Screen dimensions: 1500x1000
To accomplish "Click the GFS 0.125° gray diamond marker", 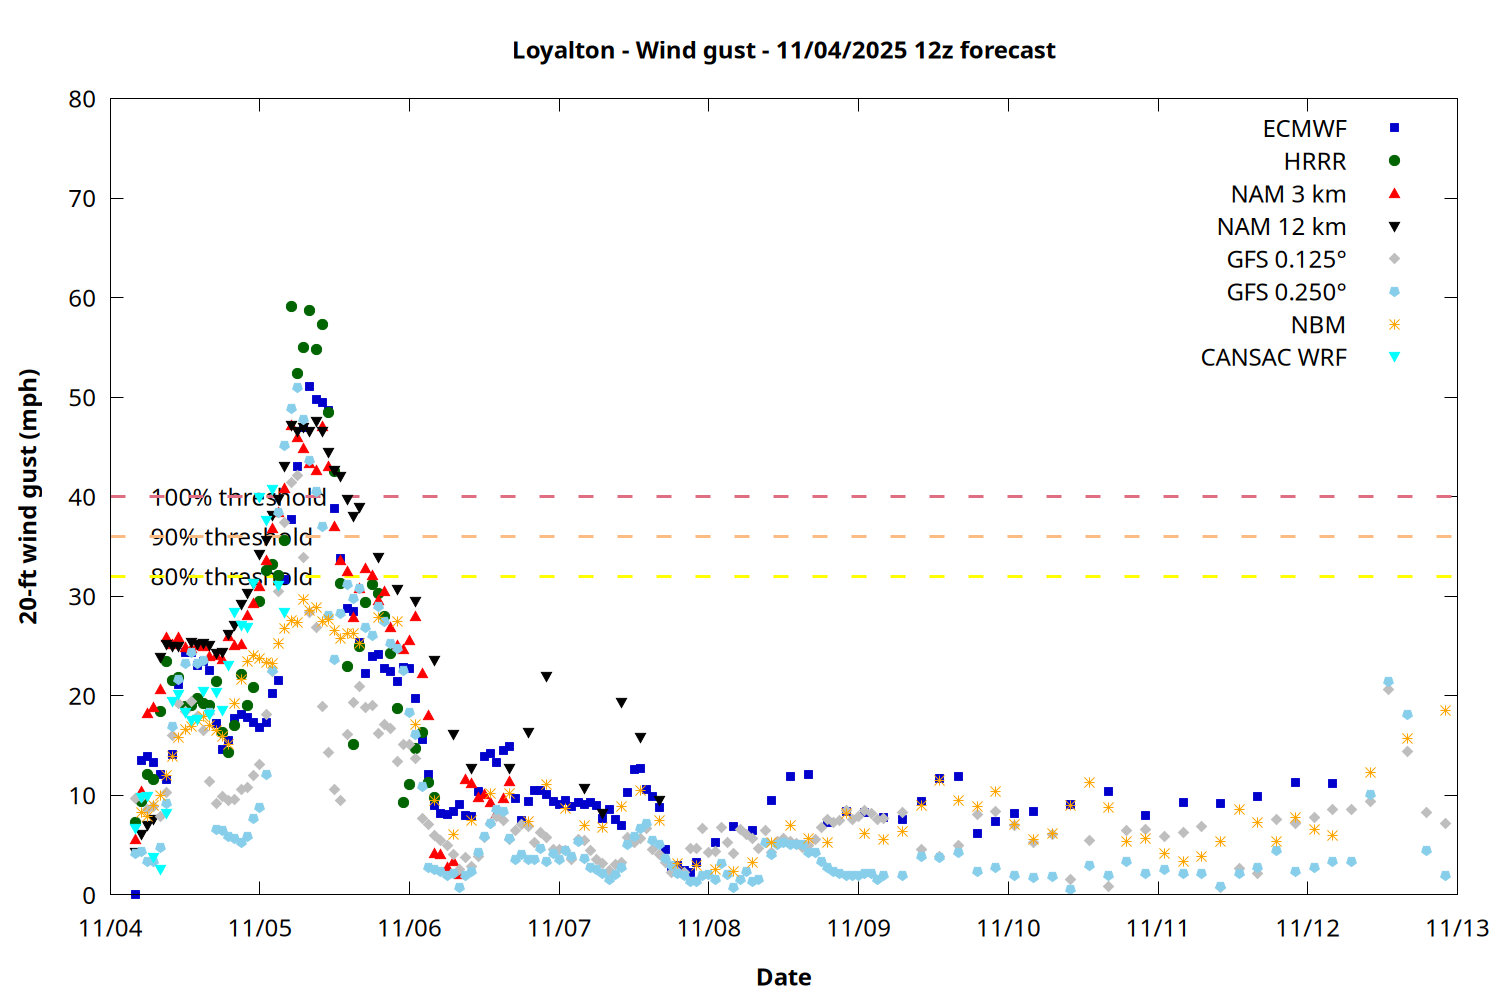I will (x=1394, y=259).
